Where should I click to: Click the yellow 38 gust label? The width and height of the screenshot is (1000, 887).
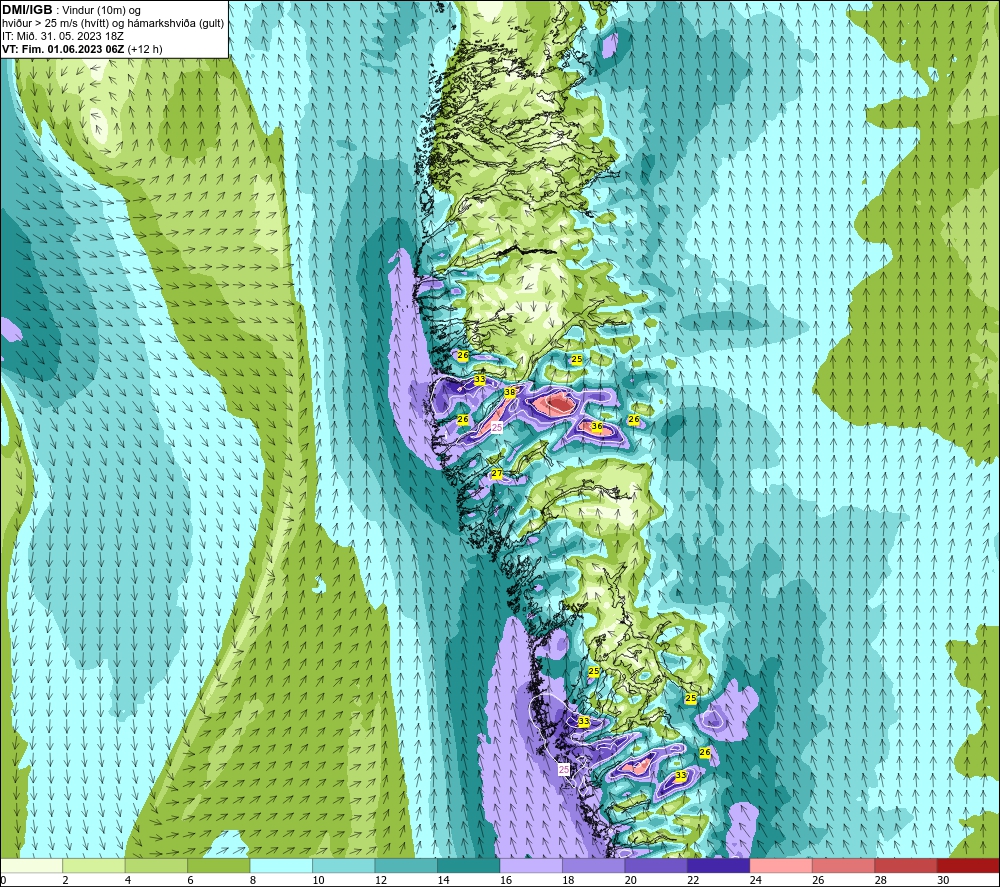(510, 393)
